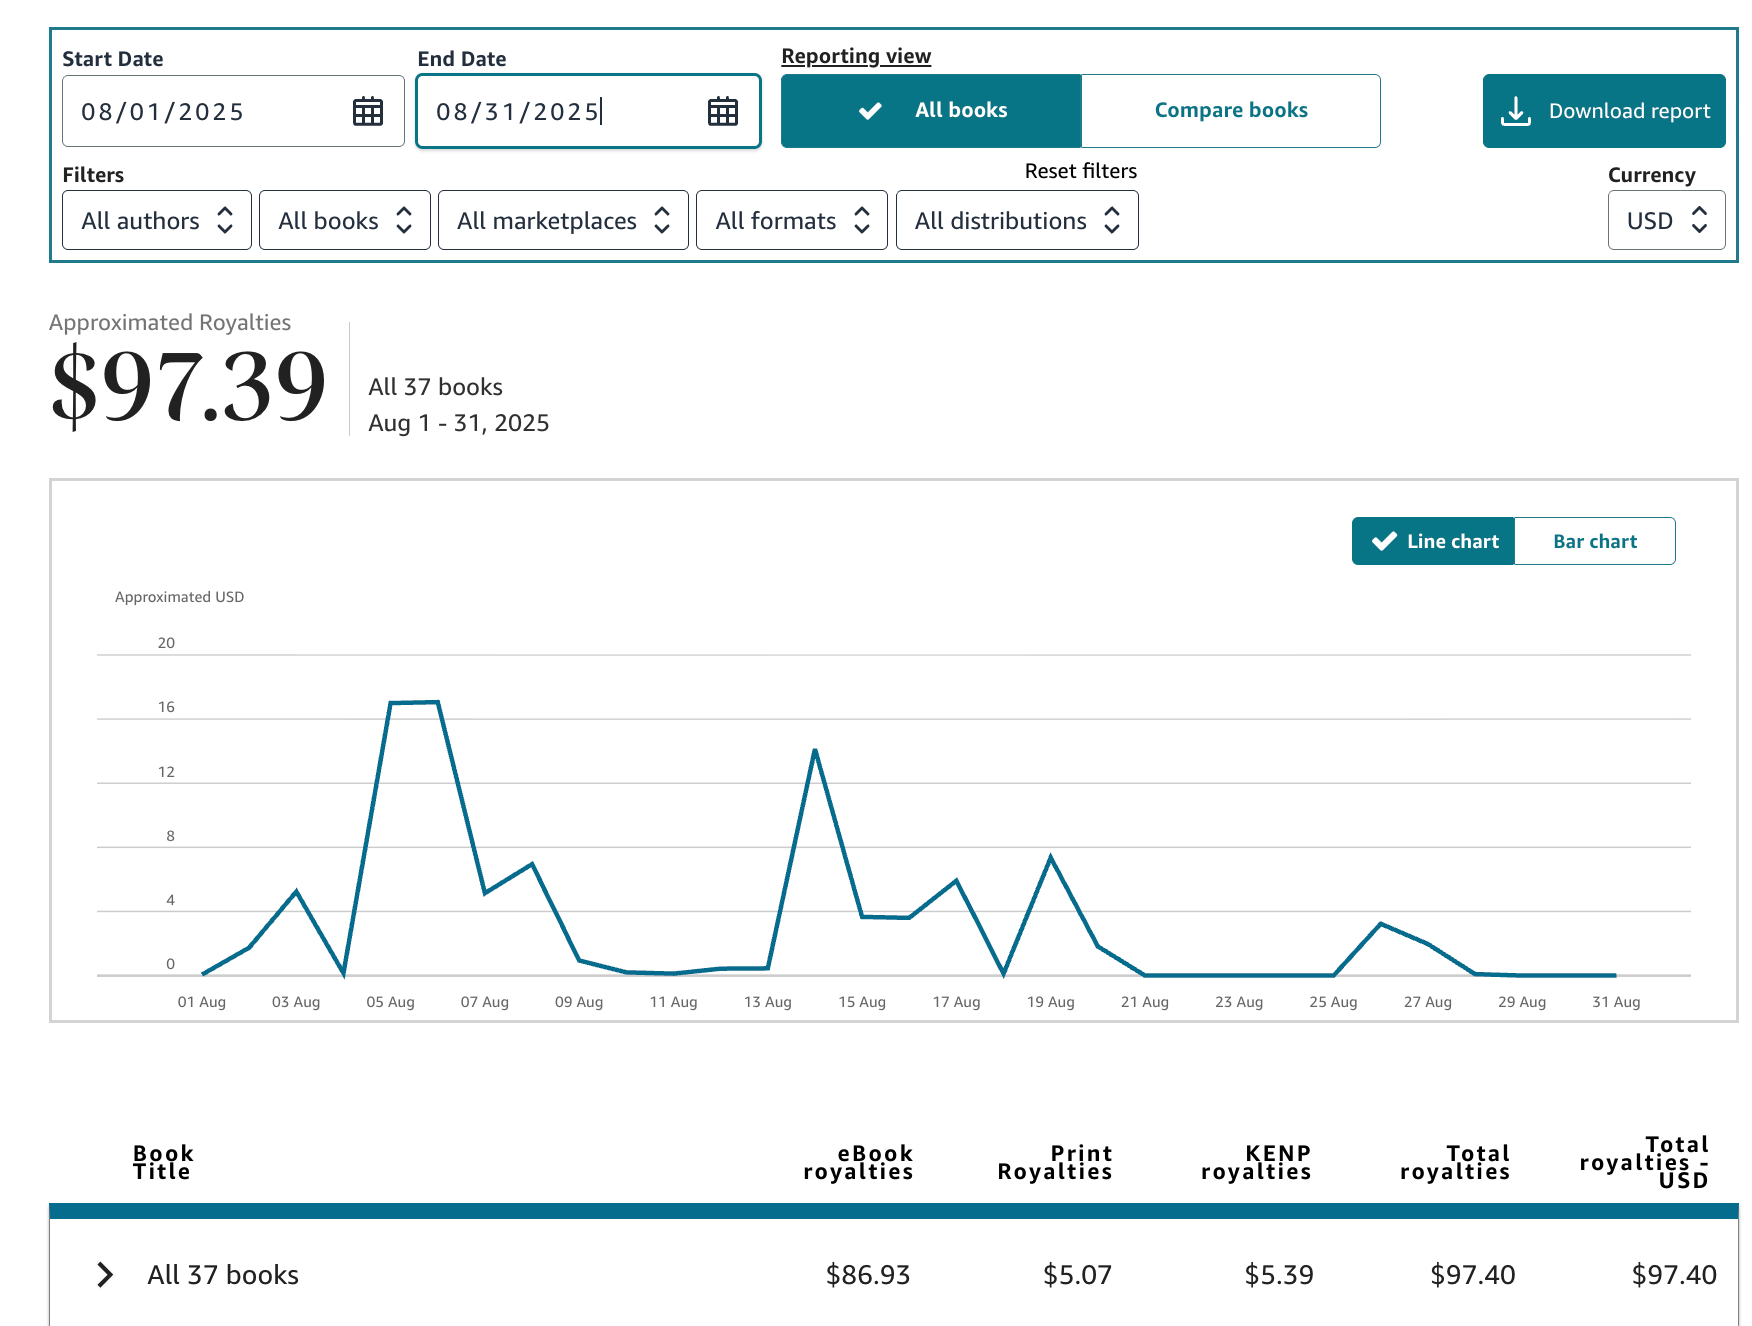Open the End Date calendar picker
This screenshot has width=1752, height=1326.
[721, 111]
